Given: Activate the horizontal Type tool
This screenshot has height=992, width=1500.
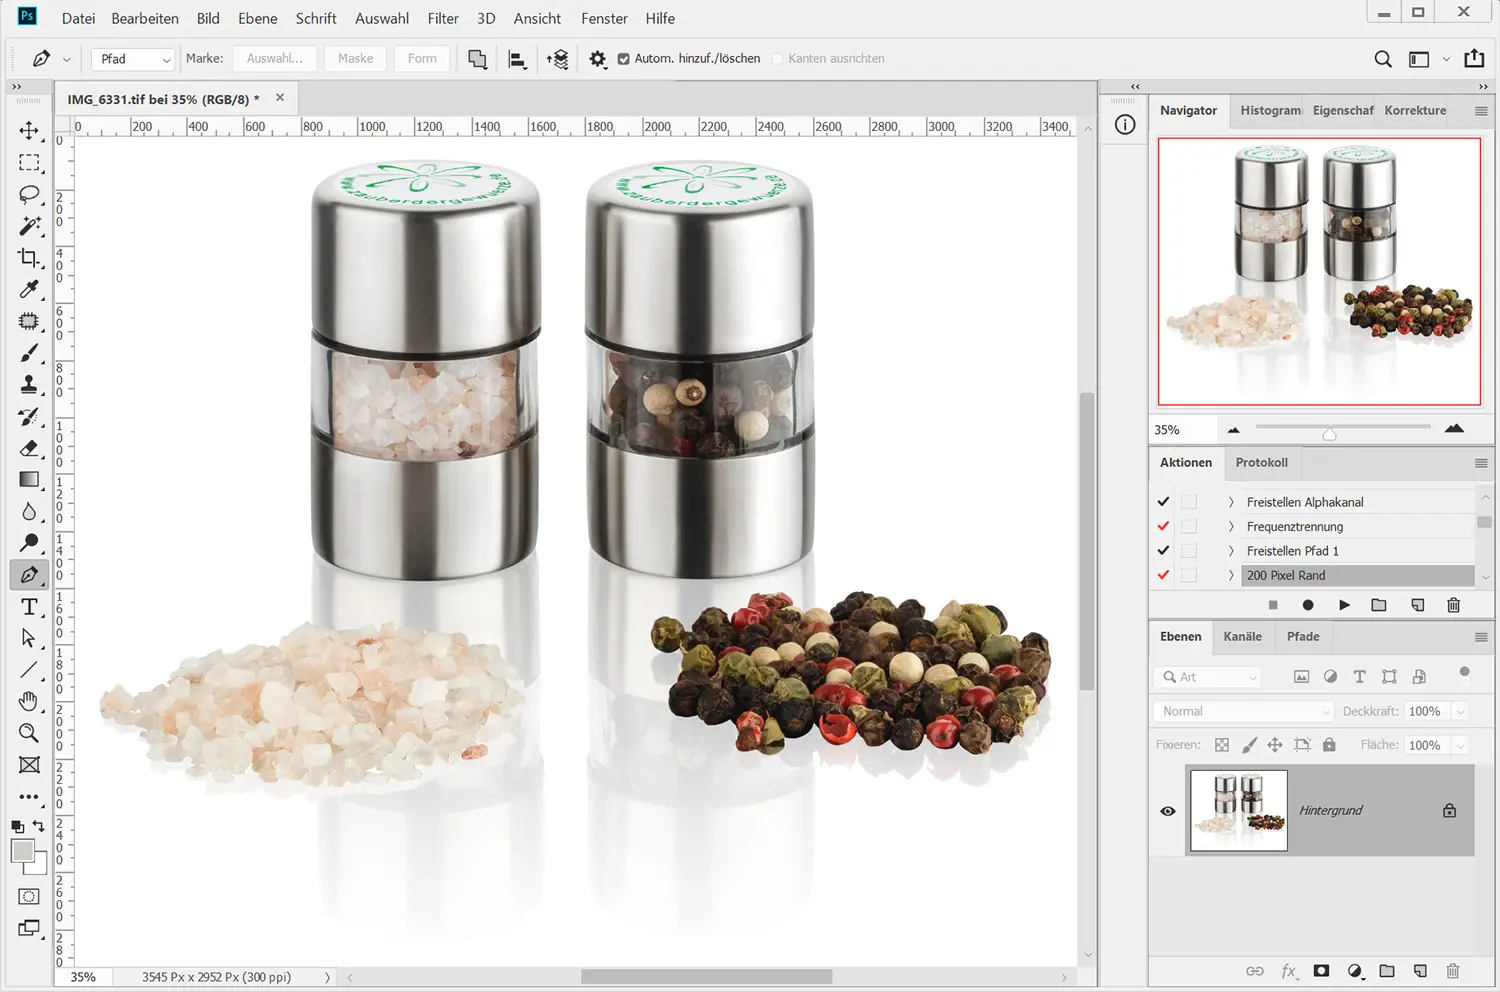Looking at the screenshot, I should click(x=29, y=607).
